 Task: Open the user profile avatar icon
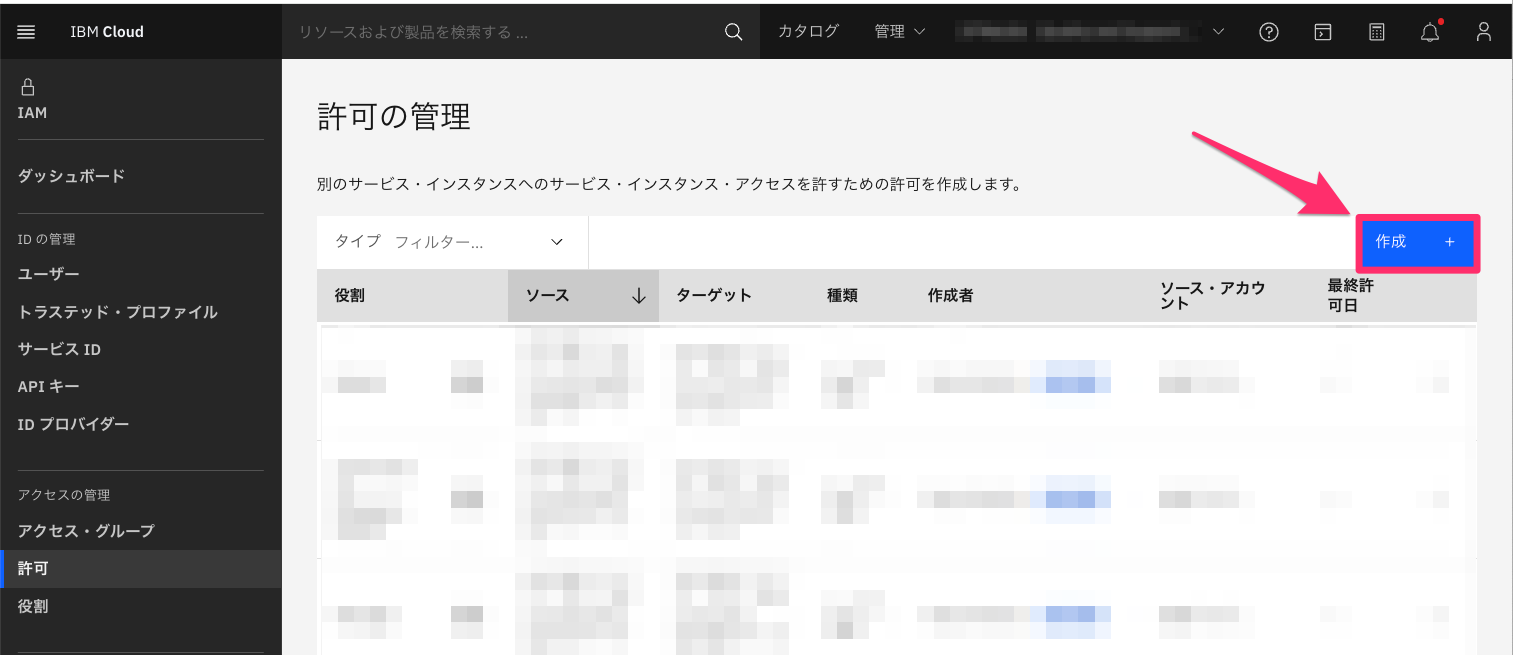coord(1483,31)
